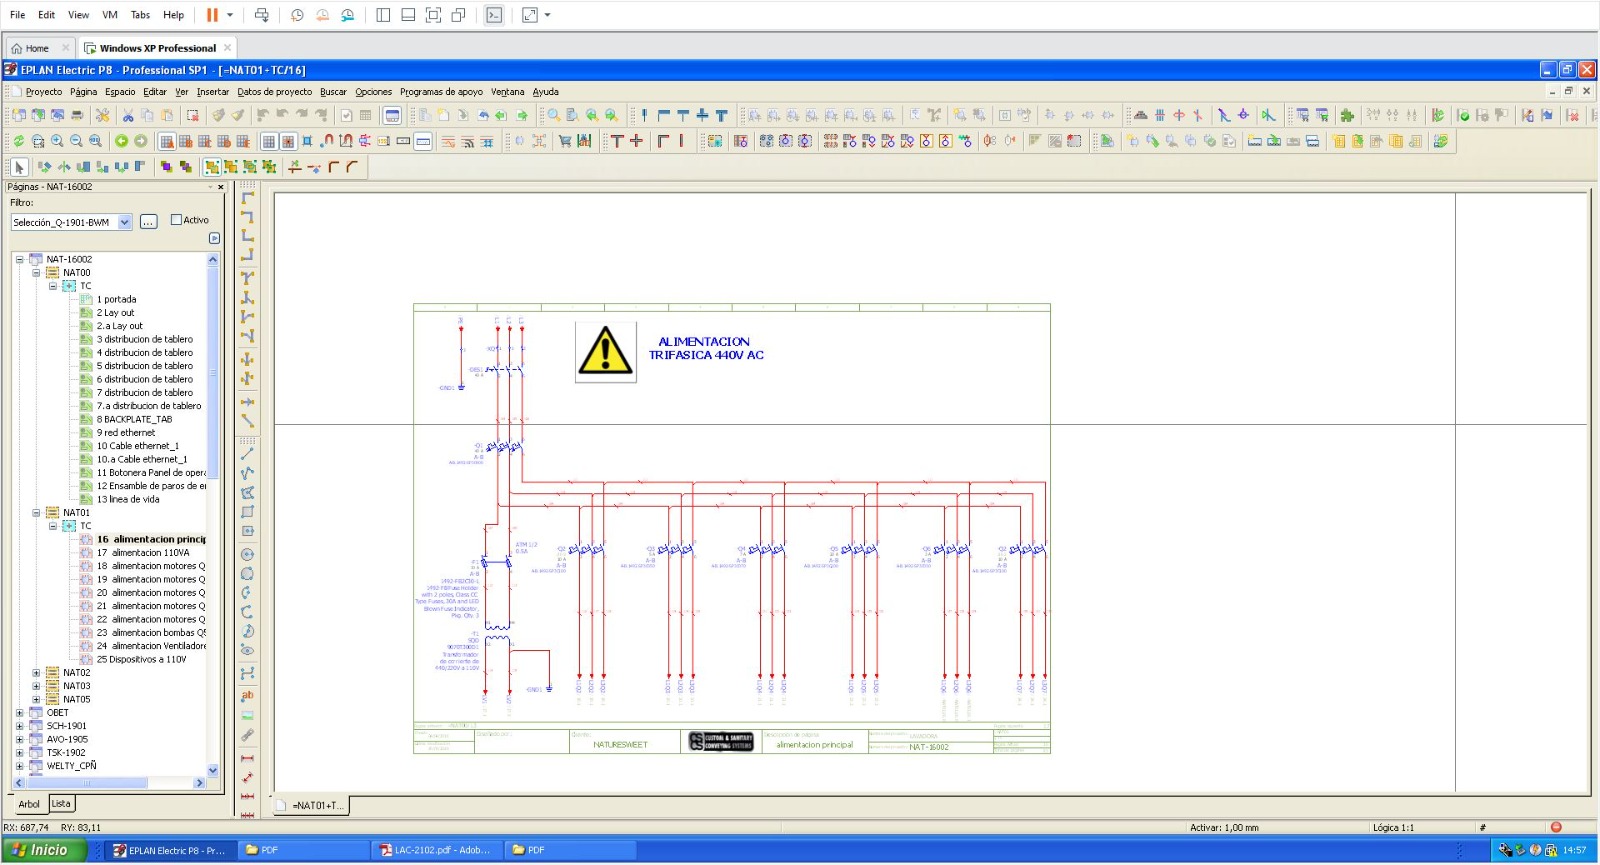Viewport: 1600px width, 865px height.
Task: Click the Windows Inicio start button
Action: click(x=40, y=850)
